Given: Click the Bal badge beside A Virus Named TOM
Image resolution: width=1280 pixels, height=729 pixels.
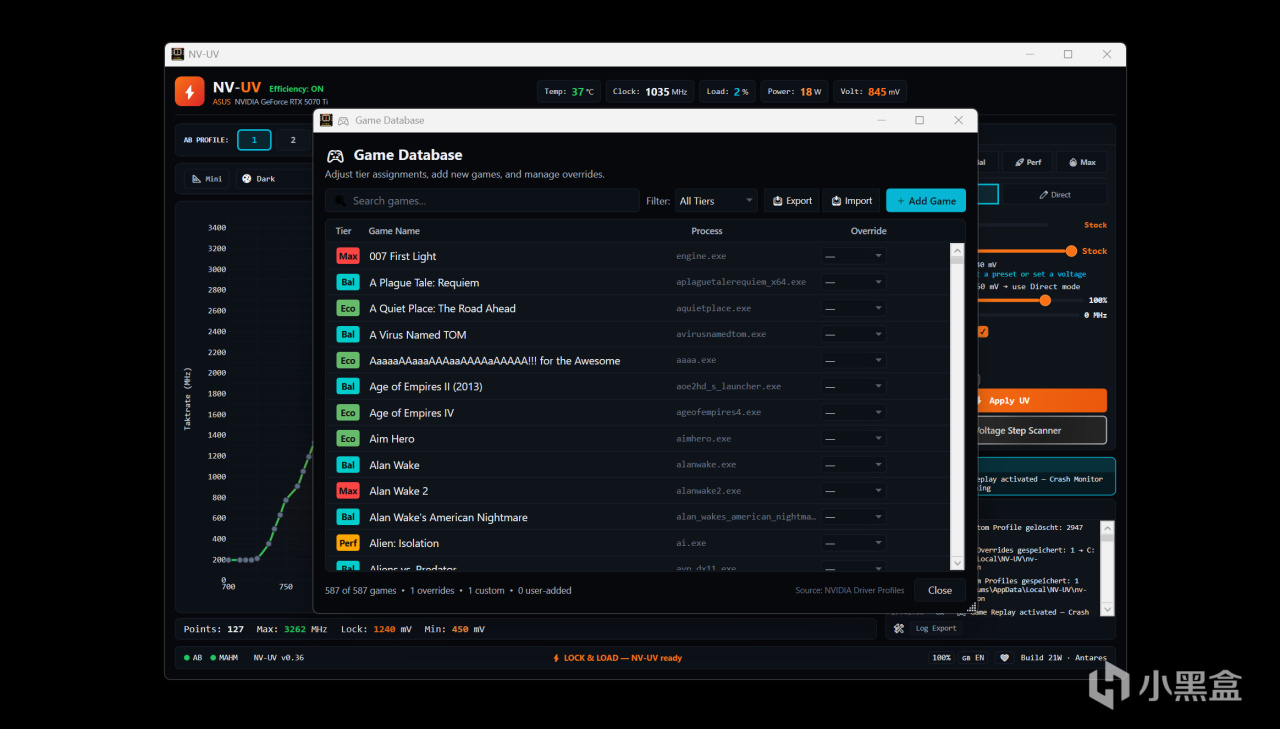Looking at the screenshot, I should [x=348, y=334].
